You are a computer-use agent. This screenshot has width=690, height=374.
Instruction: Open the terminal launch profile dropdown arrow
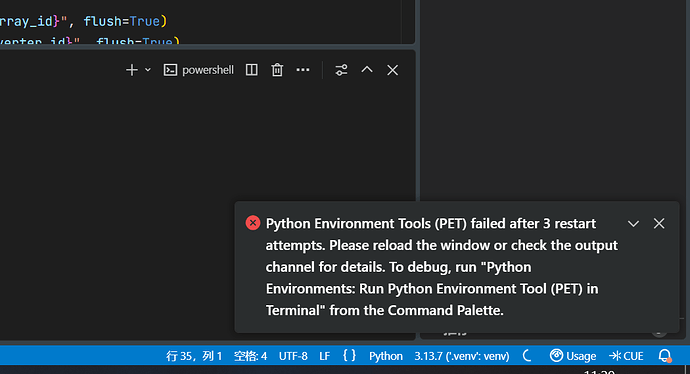pyautogui.click(x=148, y=70)
